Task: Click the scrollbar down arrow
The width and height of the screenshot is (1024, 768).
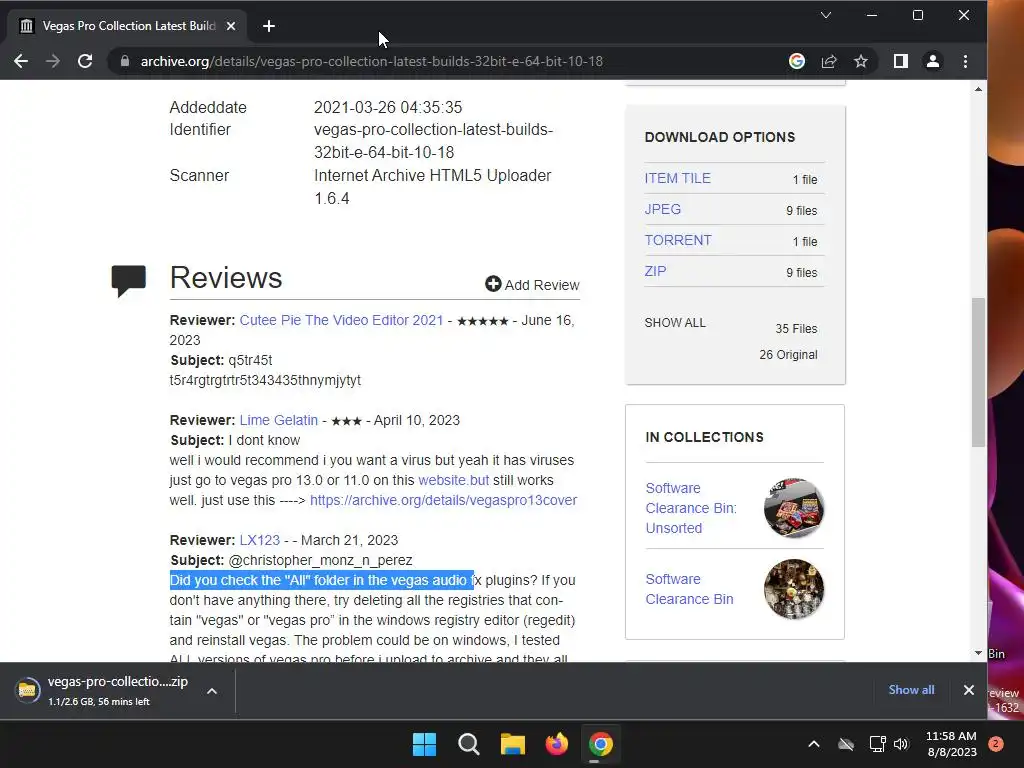Action: [978, 653]
